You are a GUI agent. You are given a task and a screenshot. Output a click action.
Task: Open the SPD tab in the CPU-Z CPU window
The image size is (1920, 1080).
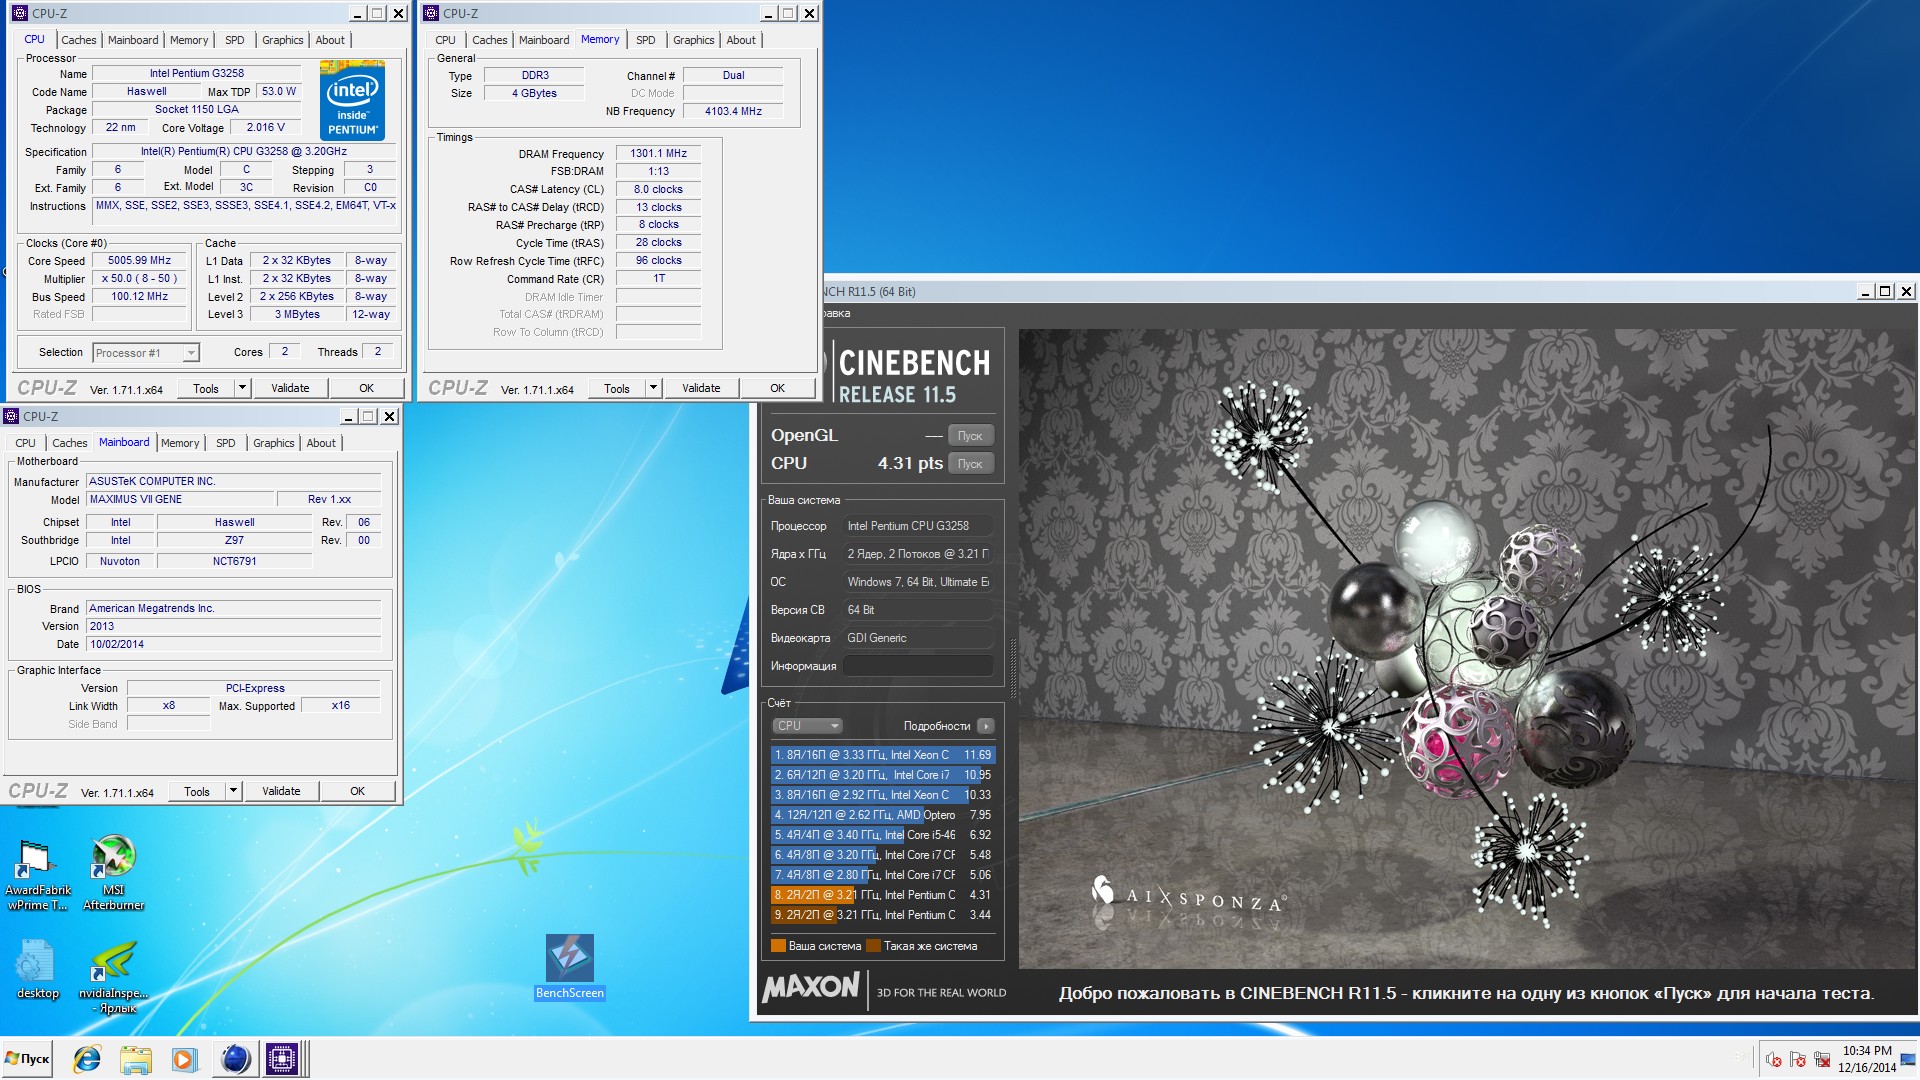coord(234,40)
